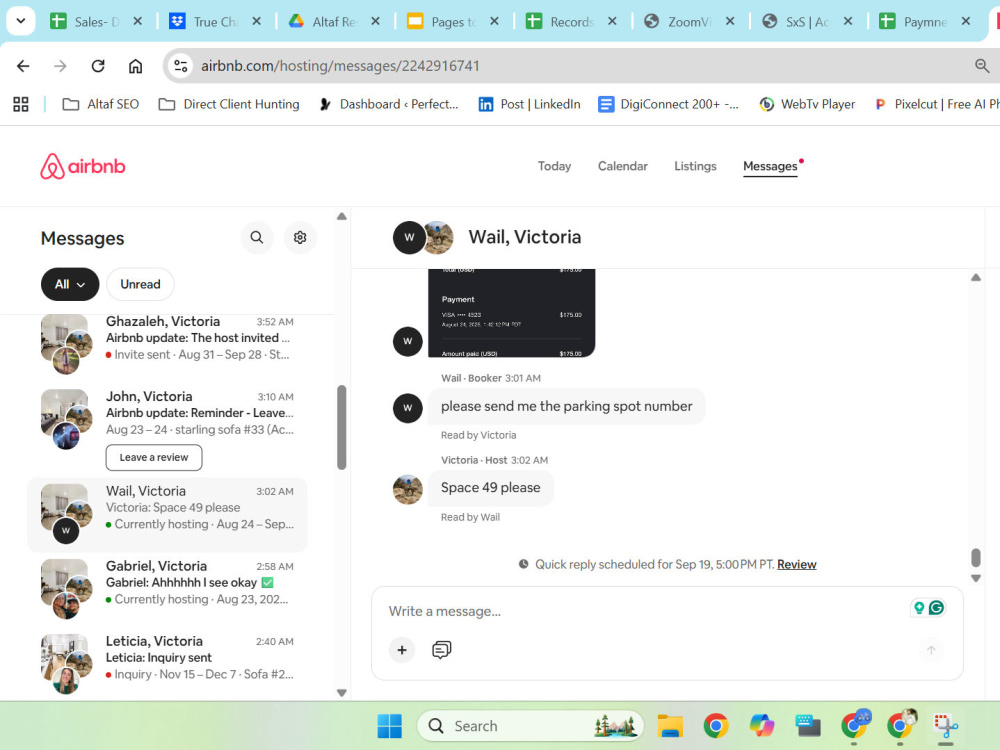Go back with browser back arrow

24,66
